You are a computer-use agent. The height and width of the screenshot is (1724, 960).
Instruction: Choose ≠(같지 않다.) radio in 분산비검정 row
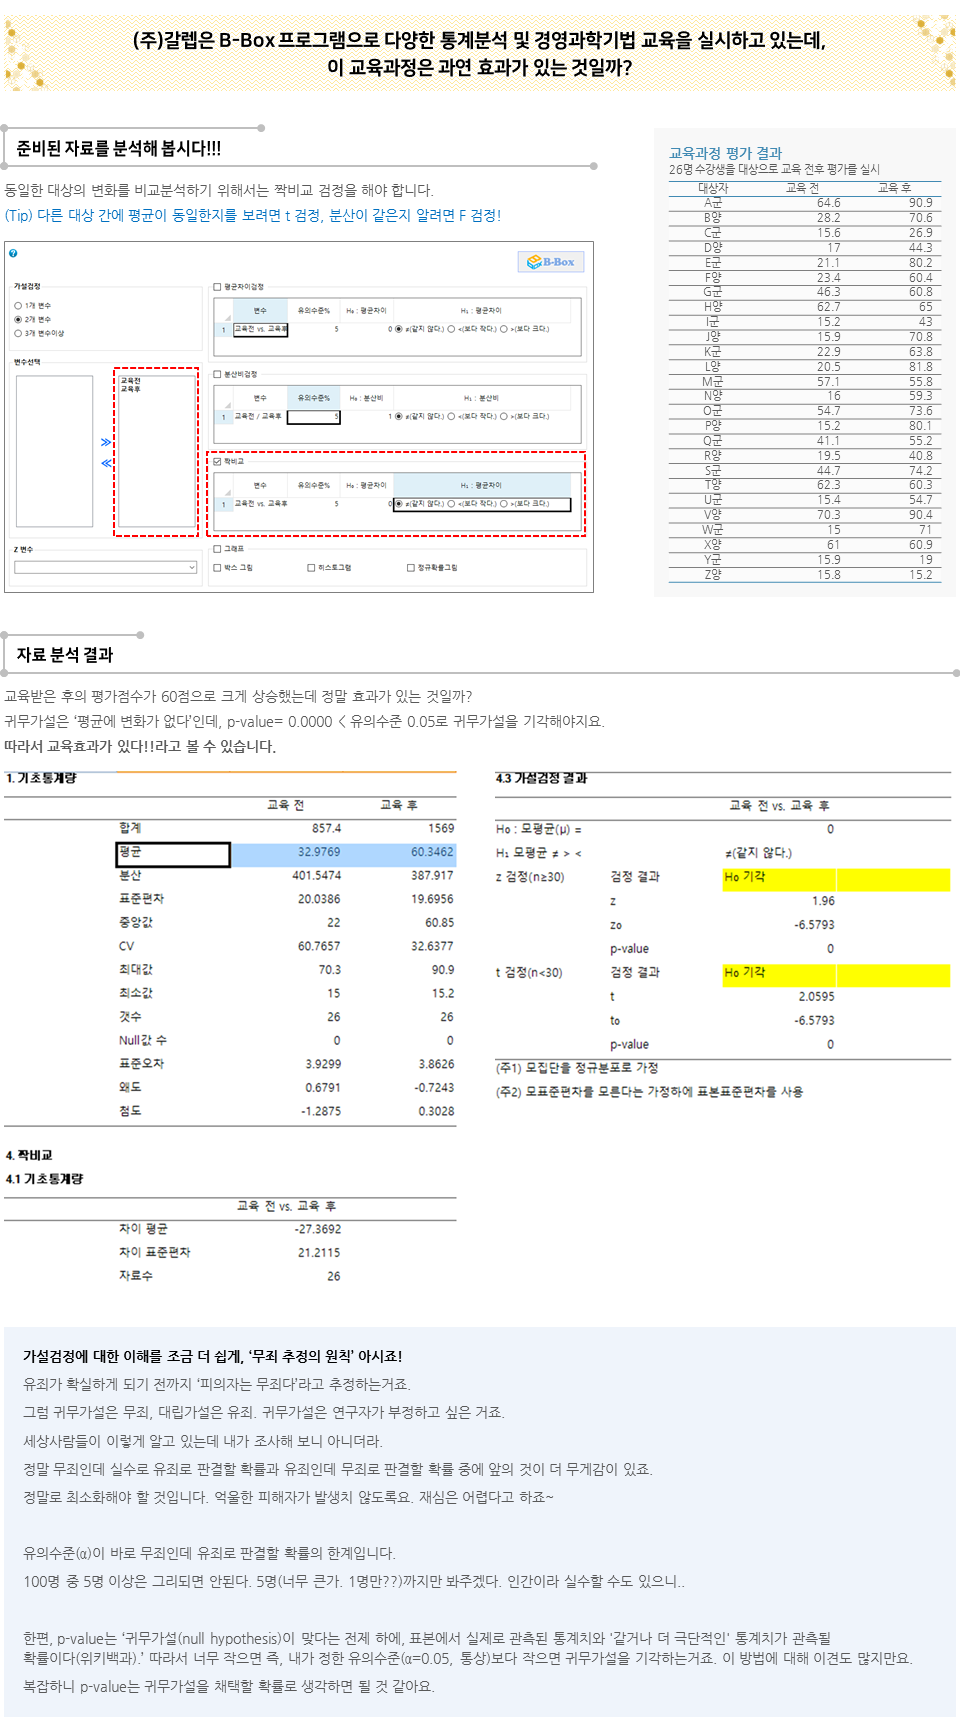(400, 416)
